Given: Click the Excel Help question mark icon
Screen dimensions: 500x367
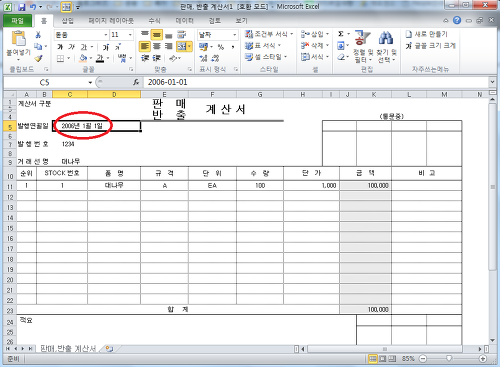Looking at the screenshot, I should (457, 20).
